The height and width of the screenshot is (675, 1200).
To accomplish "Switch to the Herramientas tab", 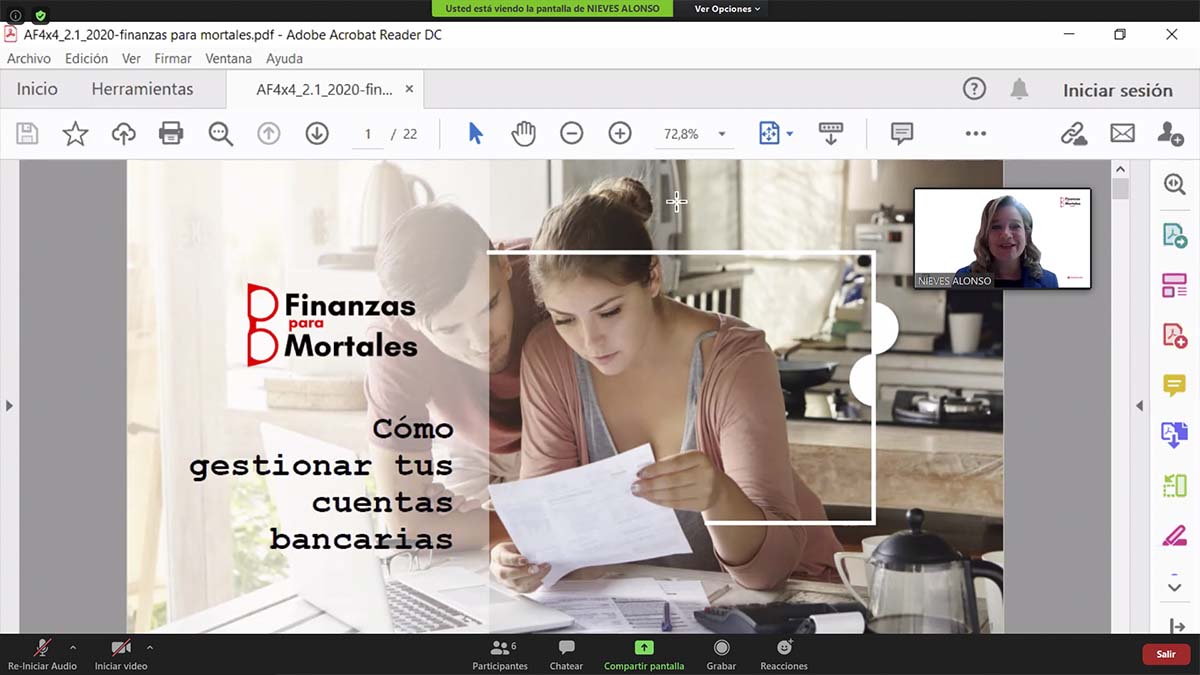I will click(x=142, y=89).
